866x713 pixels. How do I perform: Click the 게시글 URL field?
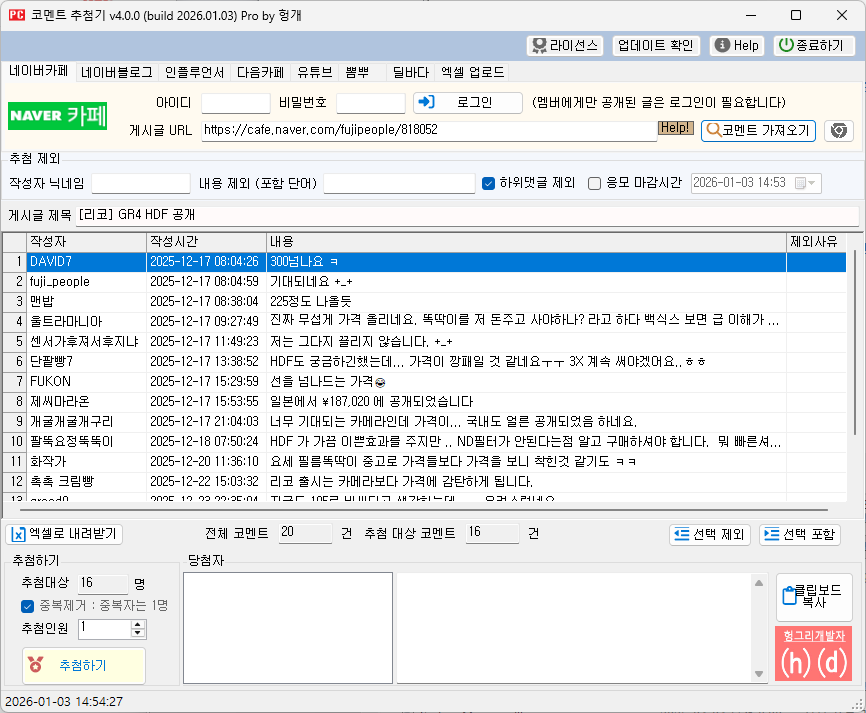pos(429,130)
